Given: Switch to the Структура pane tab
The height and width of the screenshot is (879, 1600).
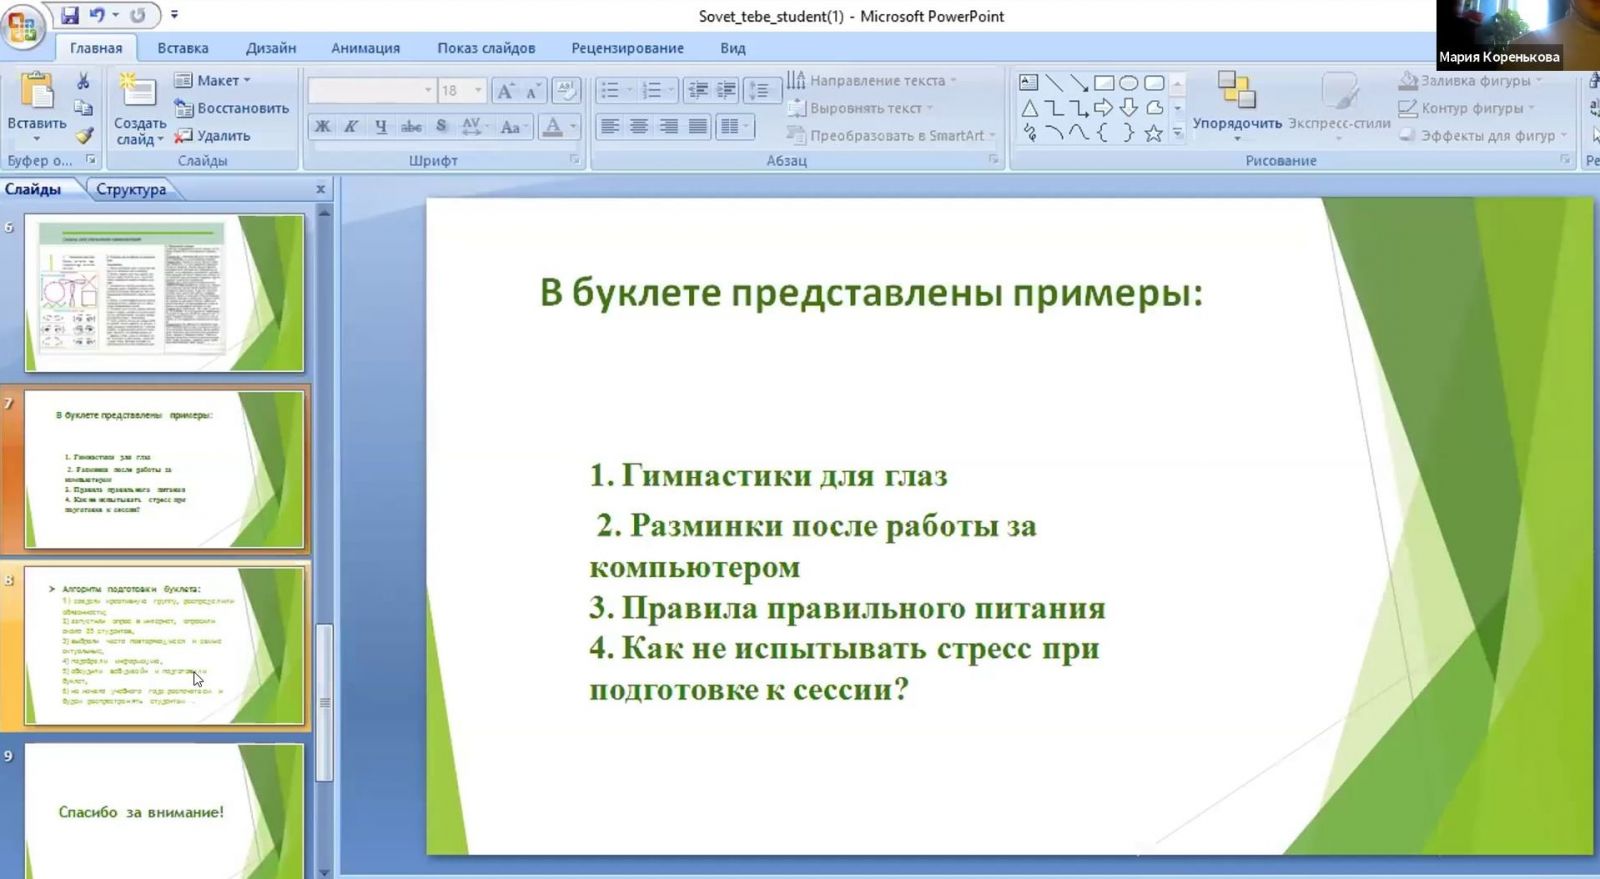Looking at the screenshot, I should tap(131, 189).
